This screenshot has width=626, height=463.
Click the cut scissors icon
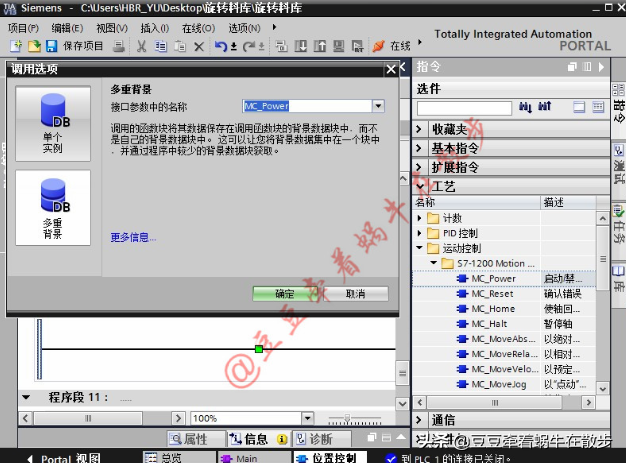(x=141, y=46)
